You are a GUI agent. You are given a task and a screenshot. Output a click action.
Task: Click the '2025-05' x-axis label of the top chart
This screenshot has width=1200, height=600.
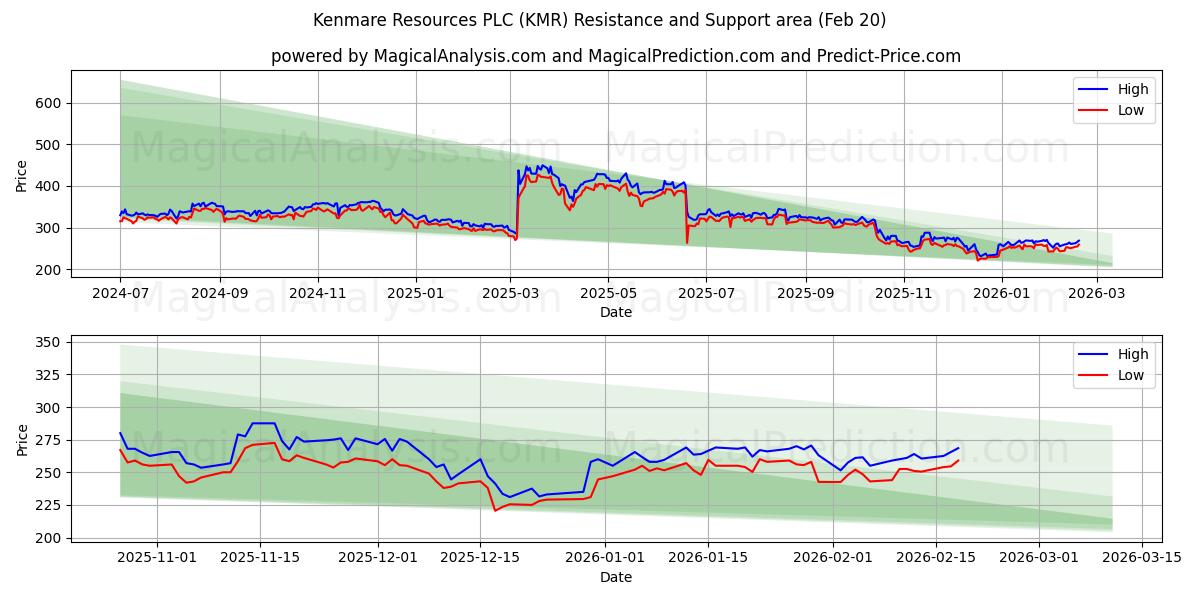(x=608, y=293)
